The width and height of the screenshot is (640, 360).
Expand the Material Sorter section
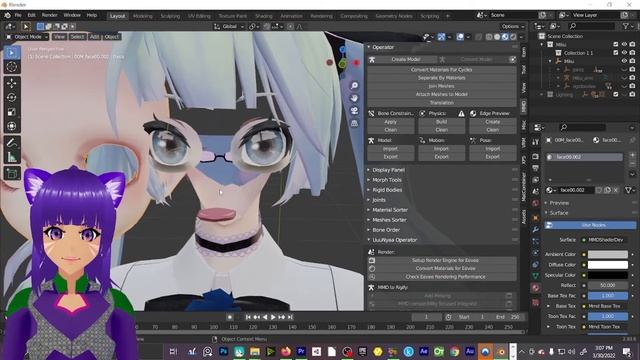point(390,210)
